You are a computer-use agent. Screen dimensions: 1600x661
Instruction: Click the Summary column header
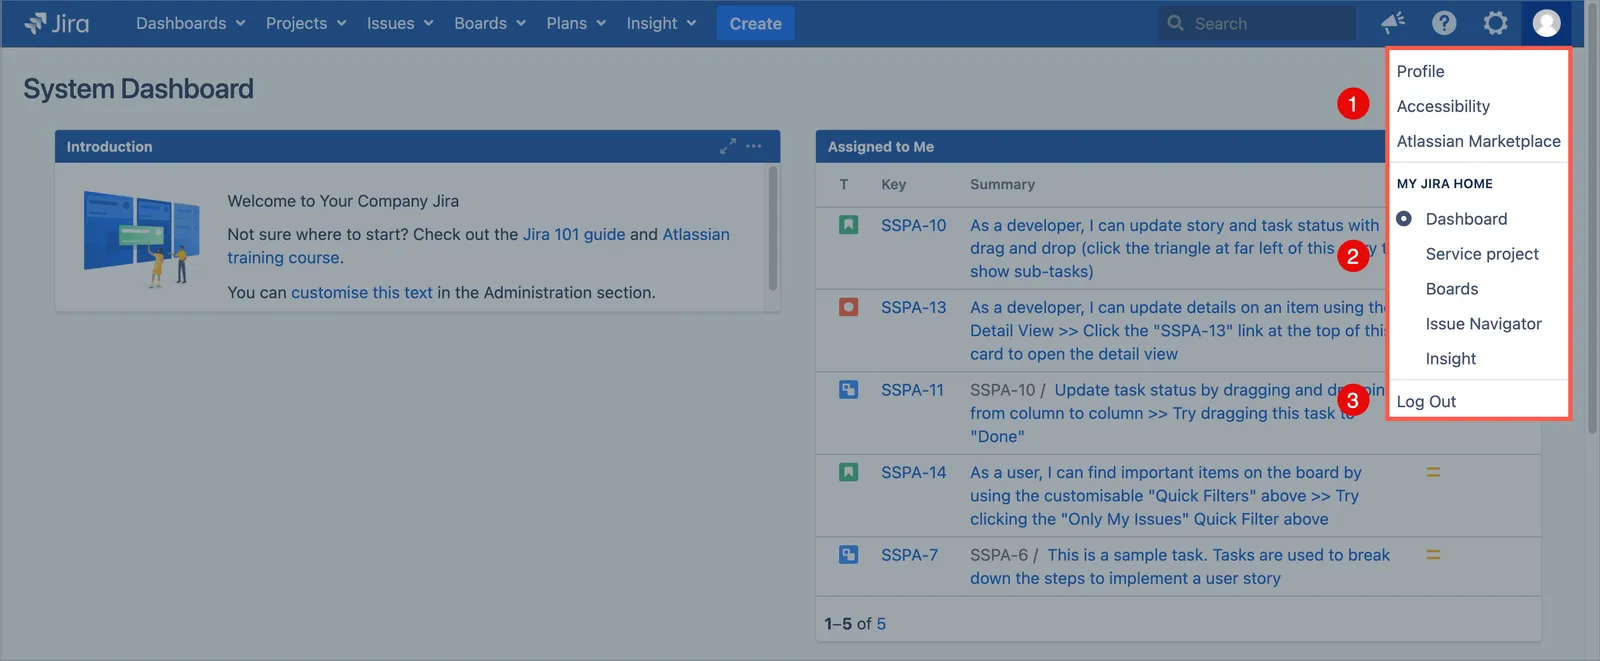tap(1002, 184)
